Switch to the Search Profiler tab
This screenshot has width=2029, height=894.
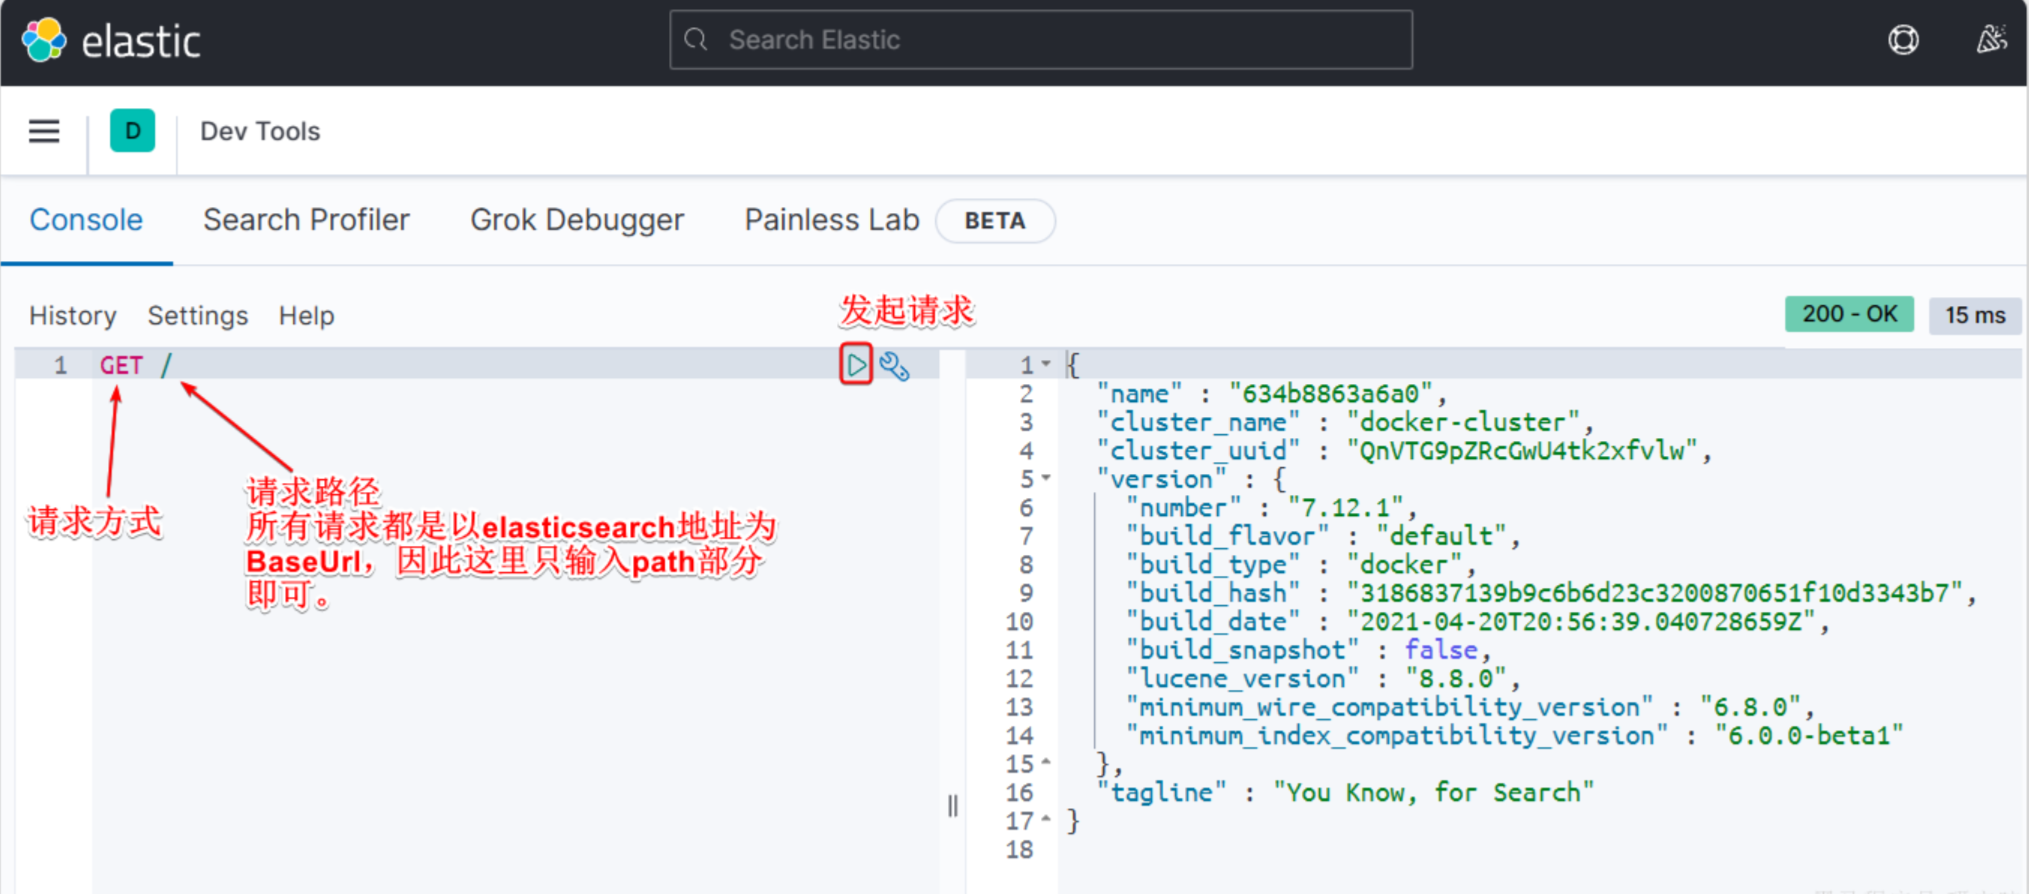(x=306, y=220)
